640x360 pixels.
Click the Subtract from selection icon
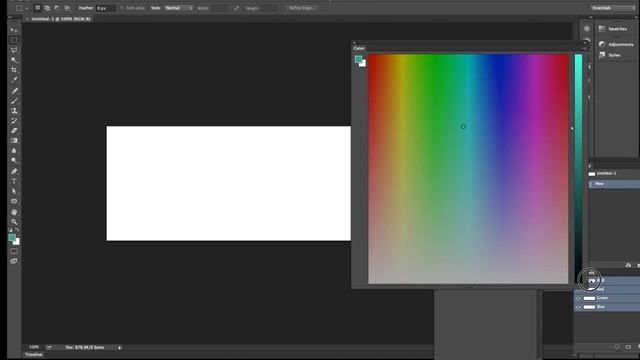point(57,8)
